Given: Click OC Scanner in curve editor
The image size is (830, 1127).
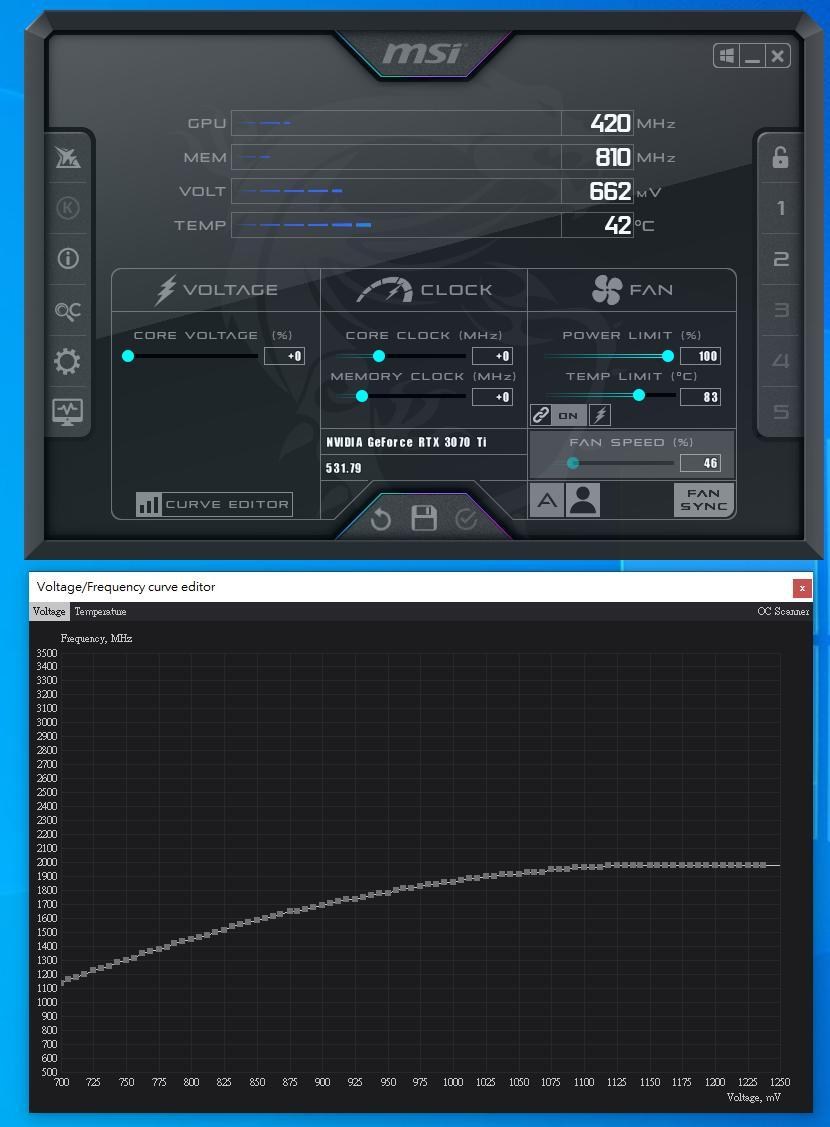Looking at the screenshot, I should coord(783,611).
